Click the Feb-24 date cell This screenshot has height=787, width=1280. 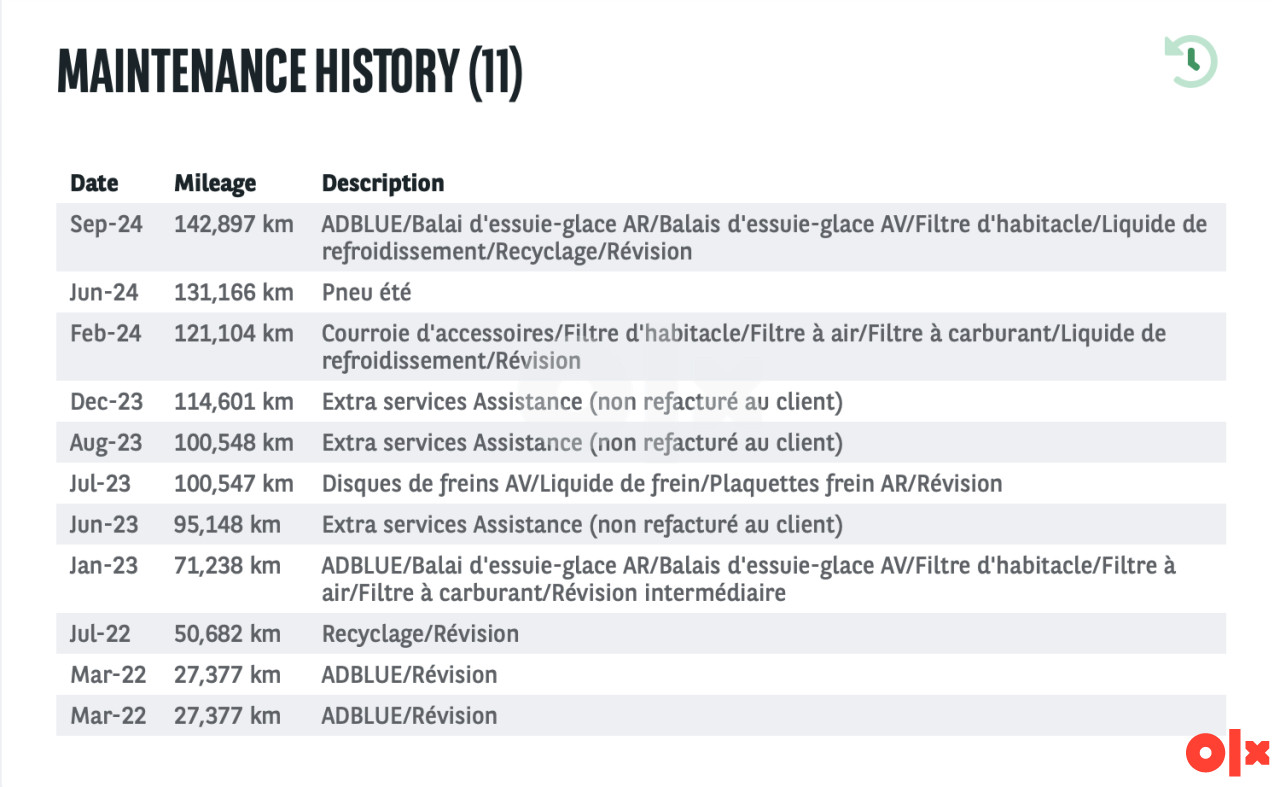106,334
